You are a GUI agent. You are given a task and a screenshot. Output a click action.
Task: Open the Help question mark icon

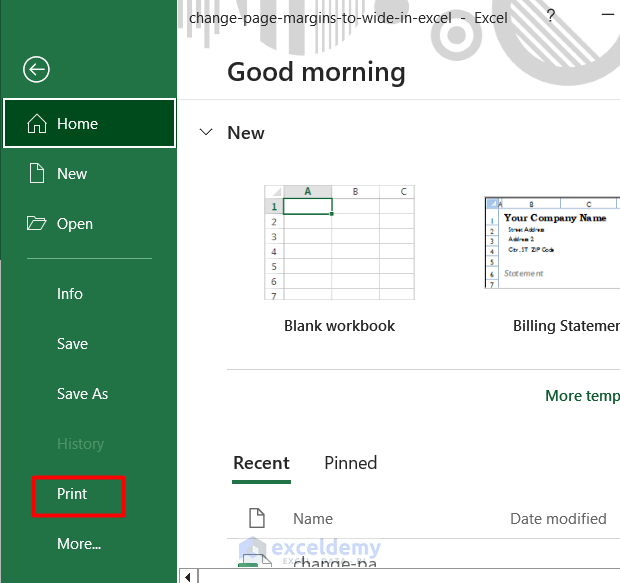pos(550,16)
